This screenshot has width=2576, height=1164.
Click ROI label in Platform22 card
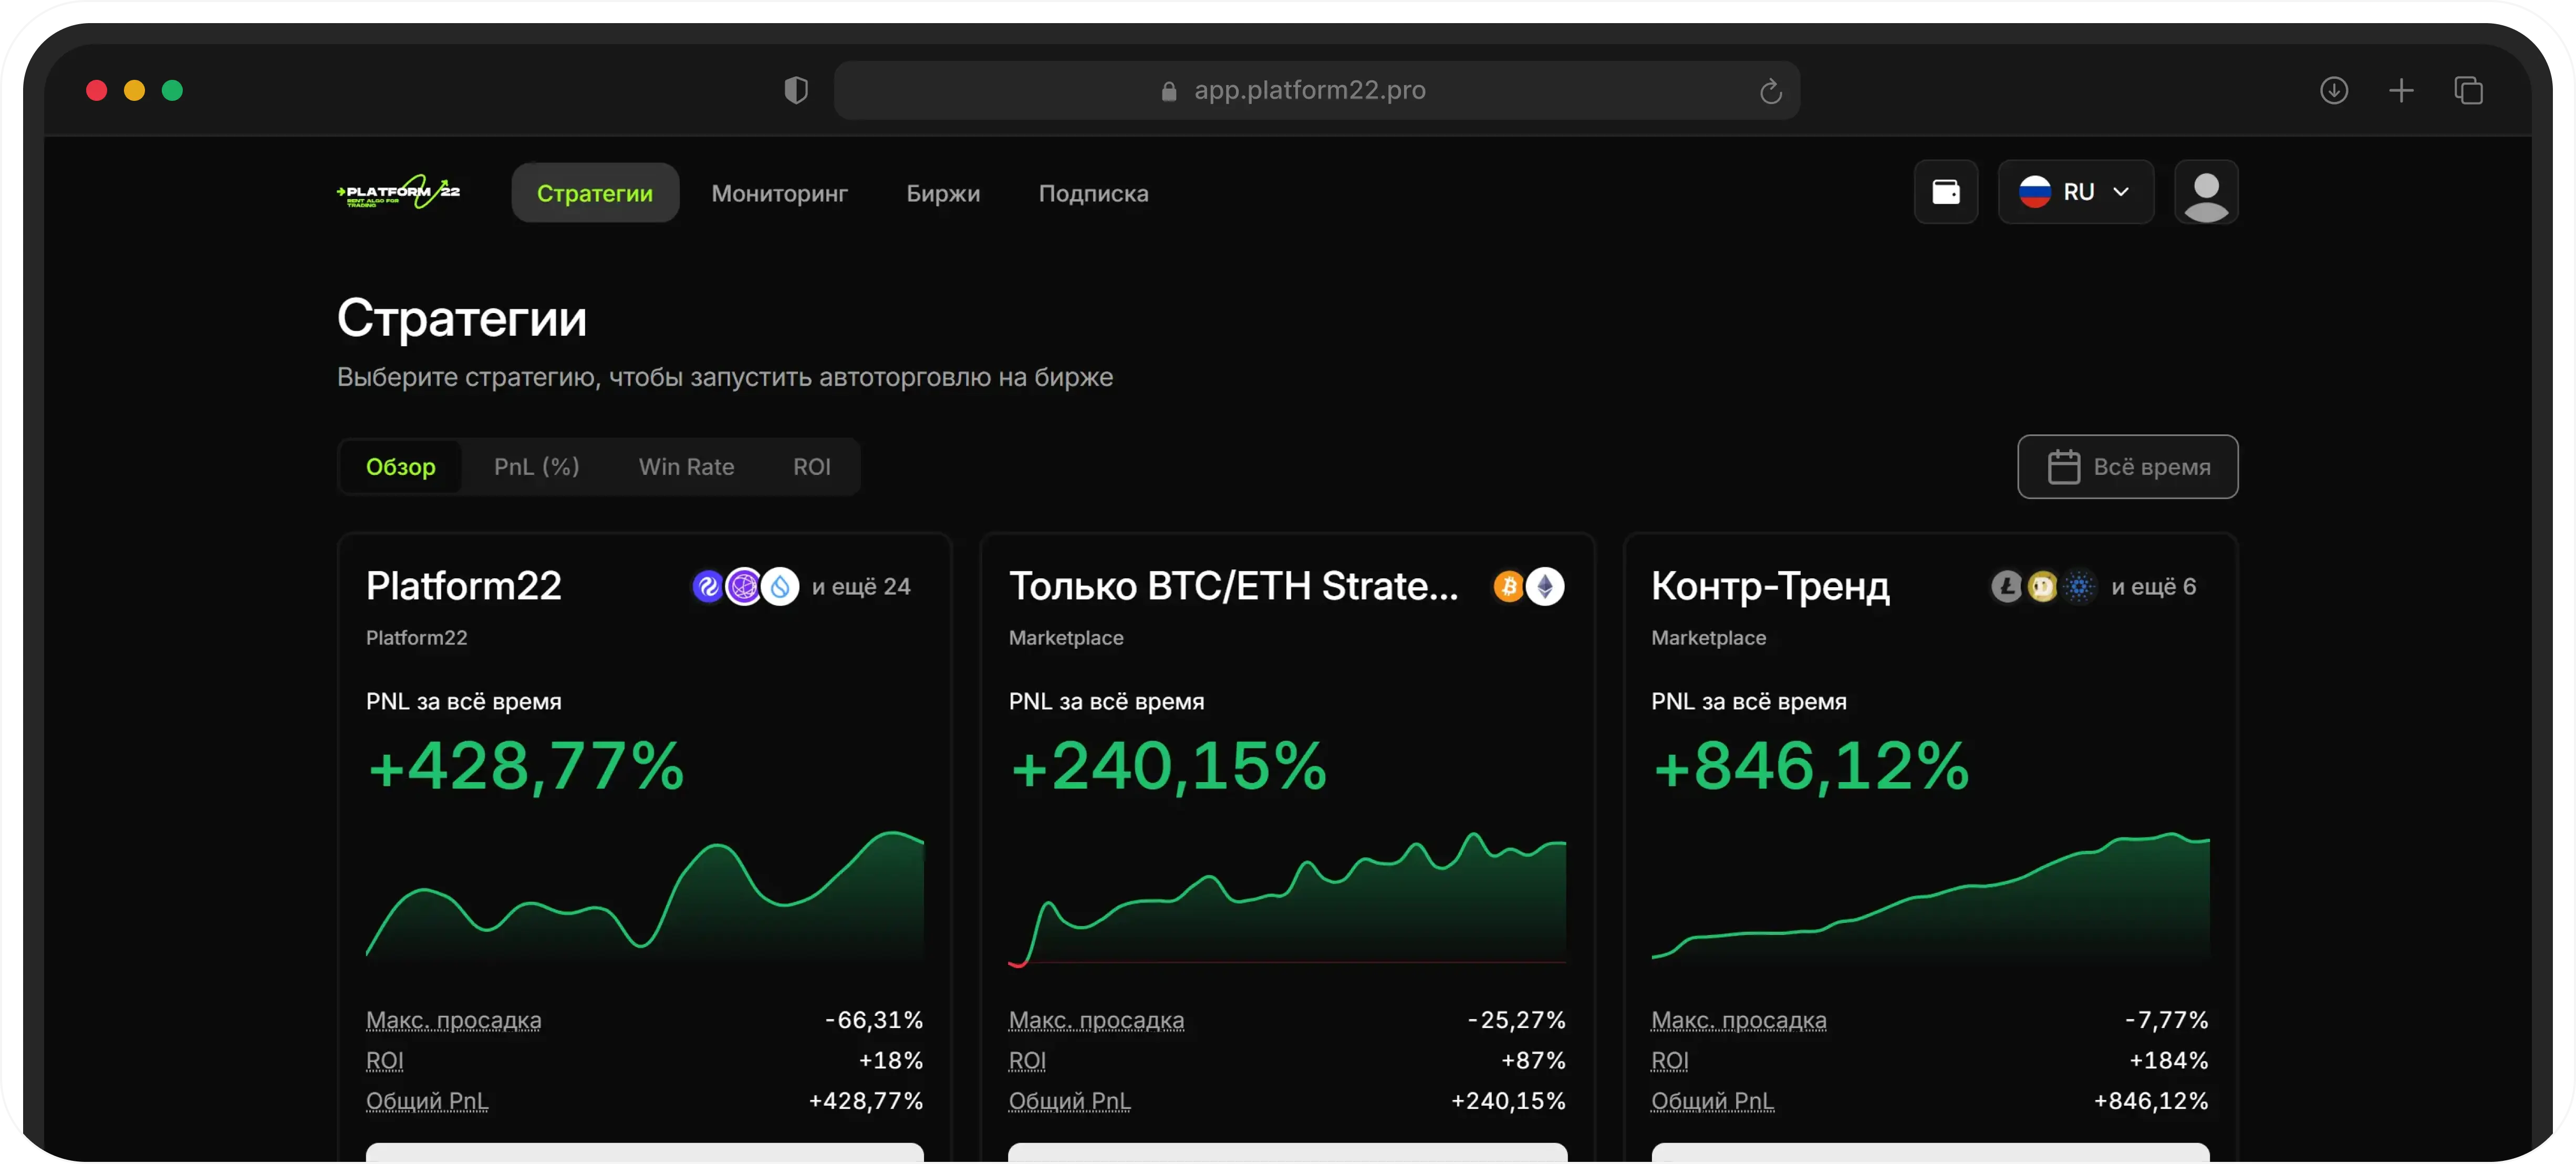point(384,1060)
